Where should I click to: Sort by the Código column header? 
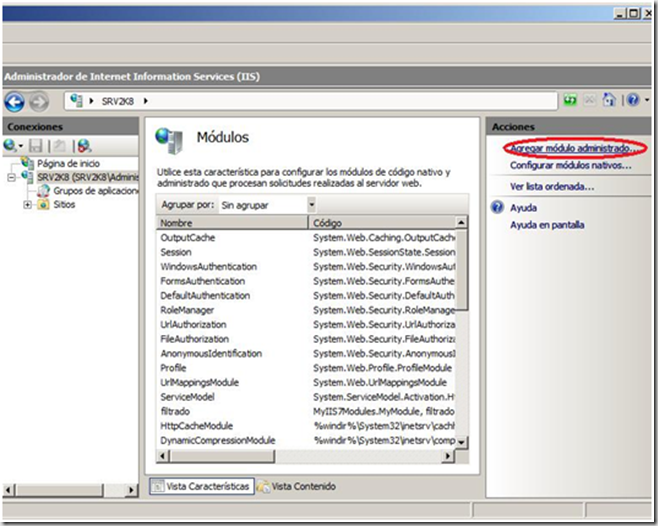[382, 223]
